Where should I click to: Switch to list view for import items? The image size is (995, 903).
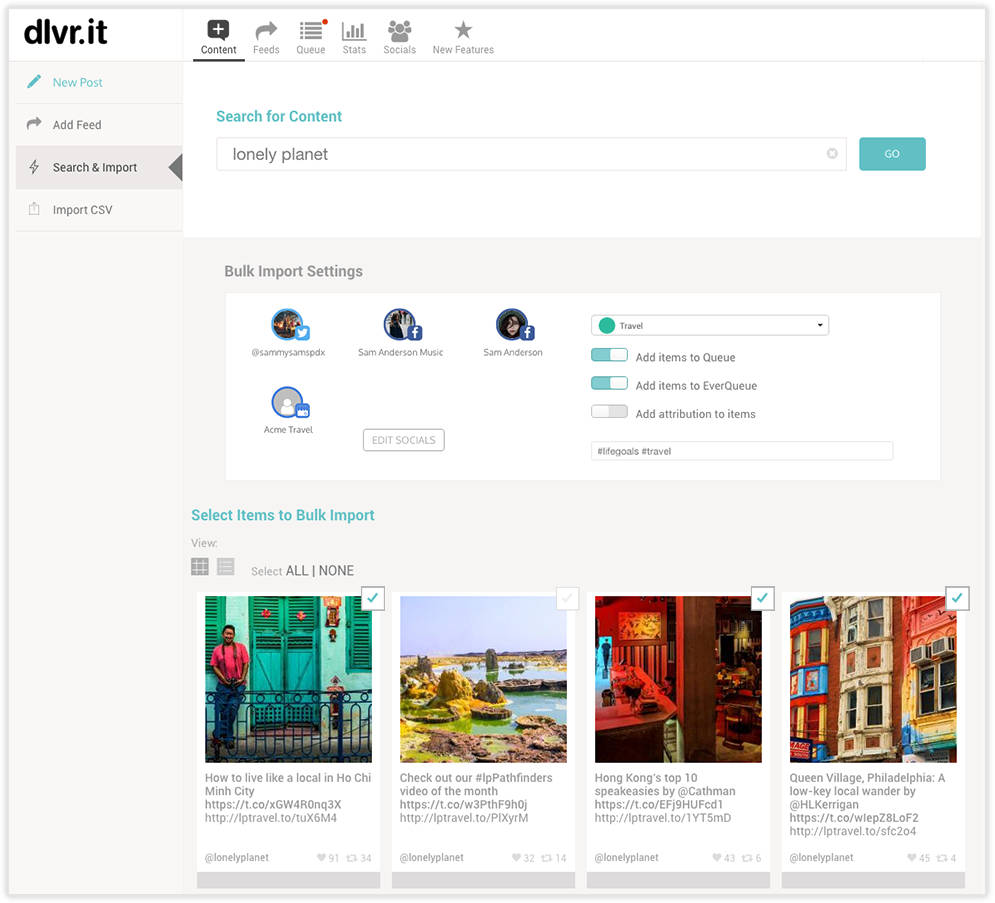[x=225, y=566]
